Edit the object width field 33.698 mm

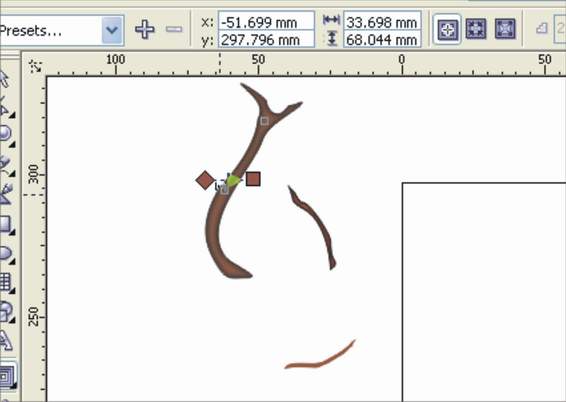click(382, 22)
